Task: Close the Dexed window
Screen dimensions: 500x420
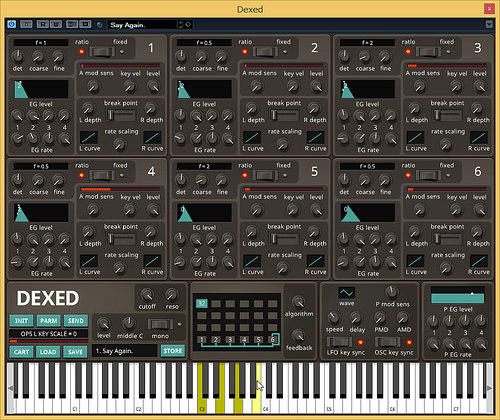Action: point(489,9)
